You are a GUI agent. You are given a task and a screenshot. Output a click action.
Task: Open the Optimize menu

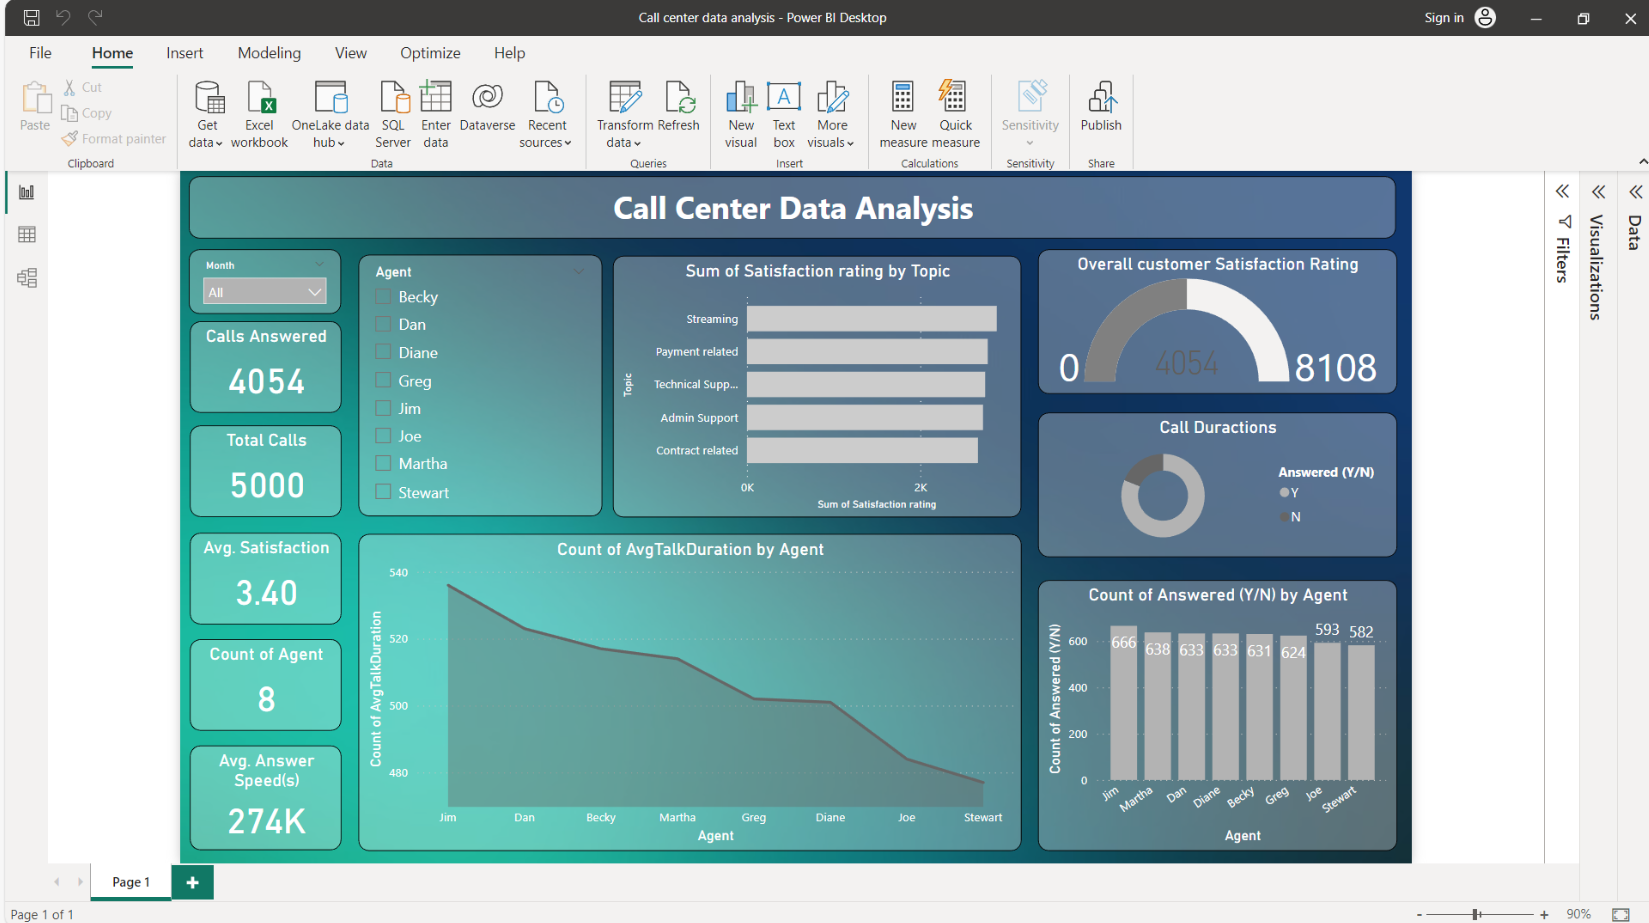[x=430, y=53]
